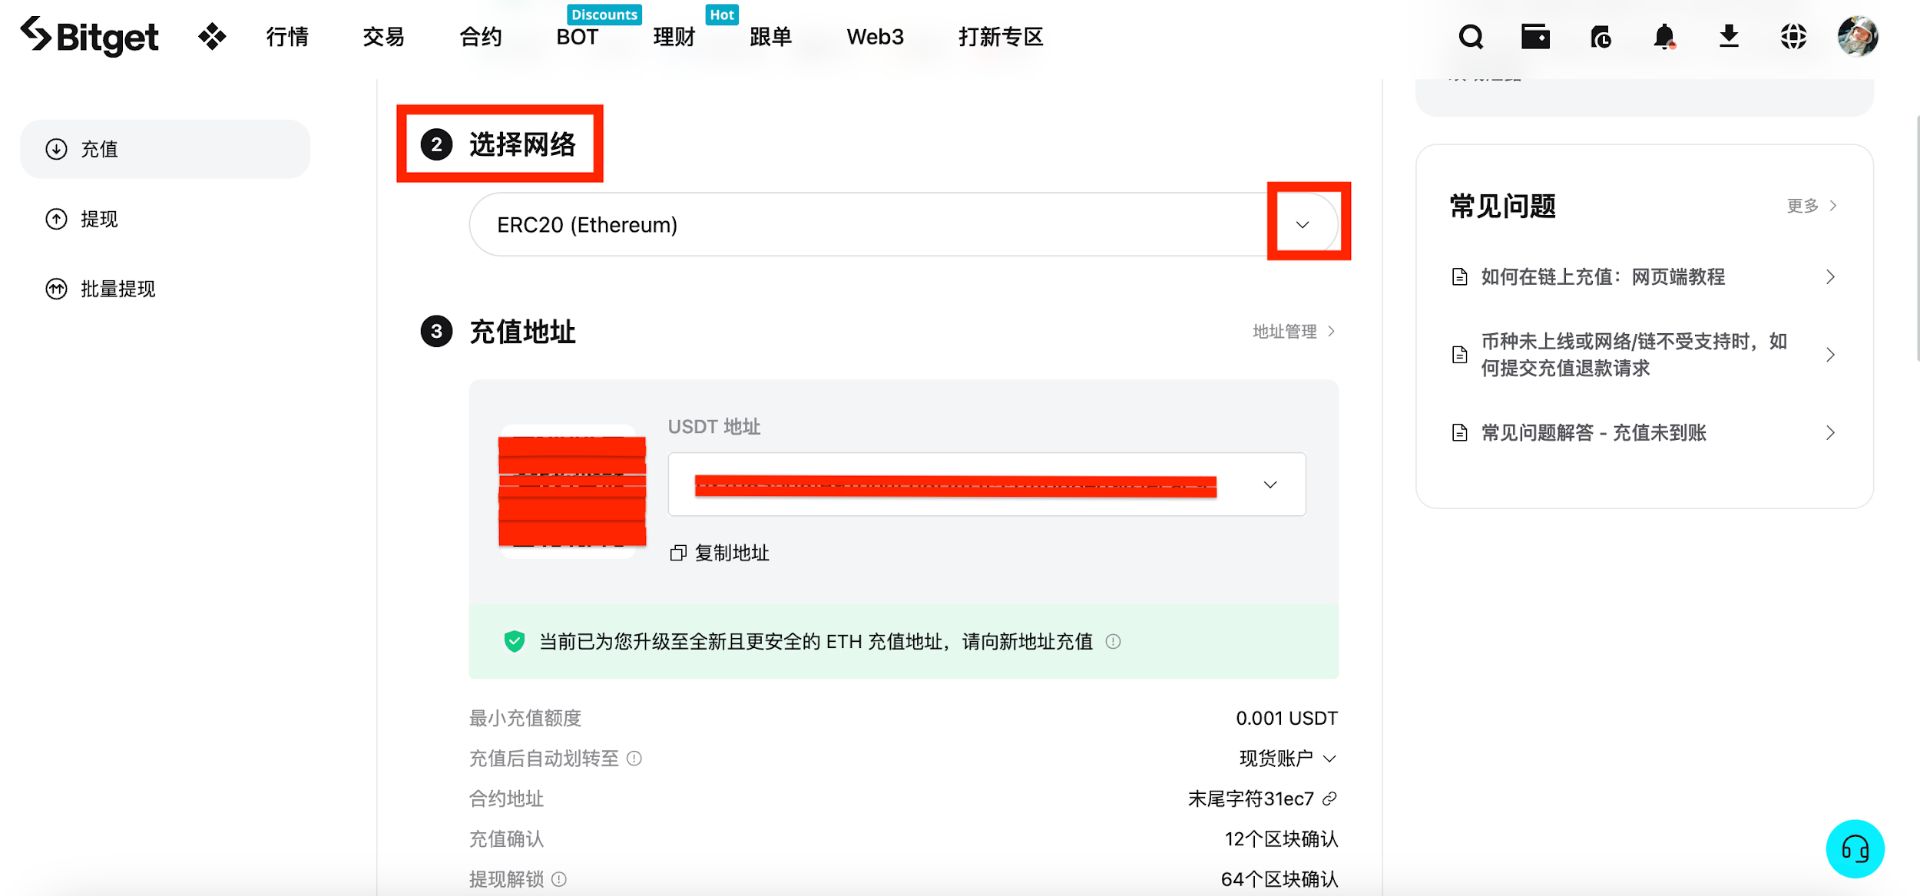
Task: Click the 充值确认 label
Action: (506, 839)
